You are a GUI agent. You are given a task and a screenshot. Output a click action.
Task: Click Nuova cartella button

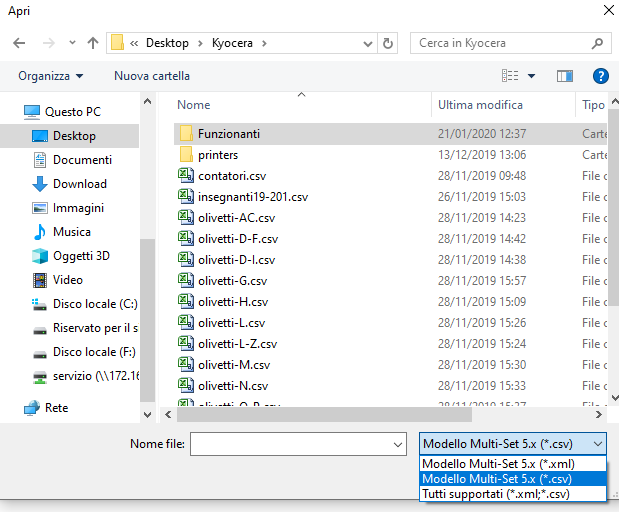coord(152,76)
